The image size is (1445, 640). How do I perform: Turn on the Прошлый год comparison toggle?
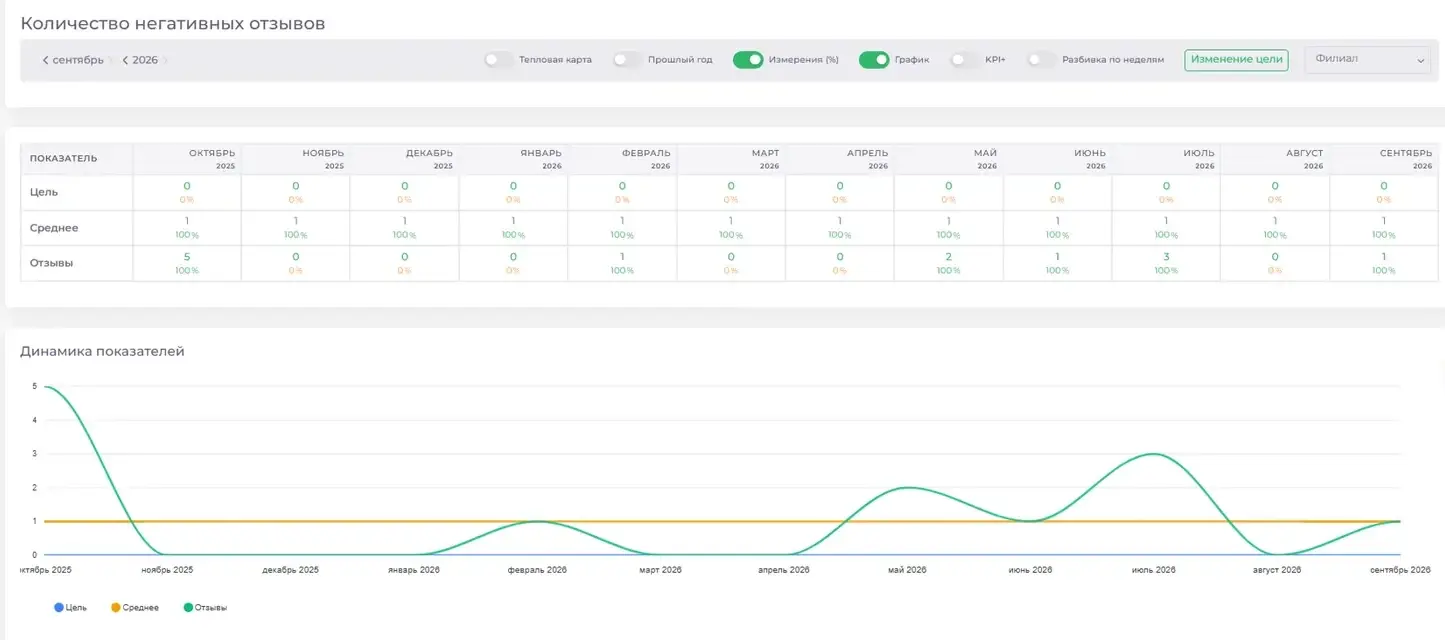627,60
